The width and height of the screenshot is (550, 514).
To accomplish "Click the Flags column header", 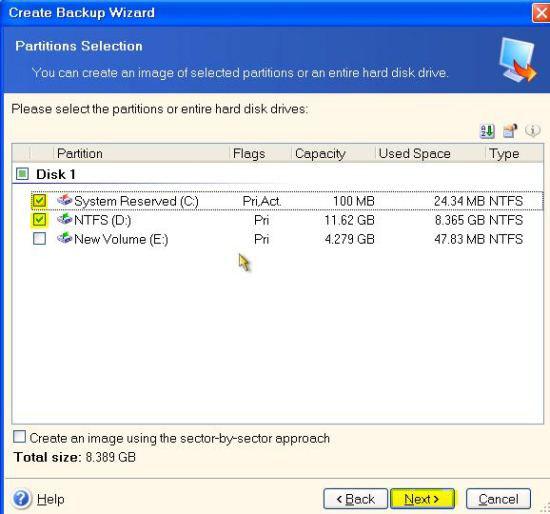I will (x=260, y=153).
